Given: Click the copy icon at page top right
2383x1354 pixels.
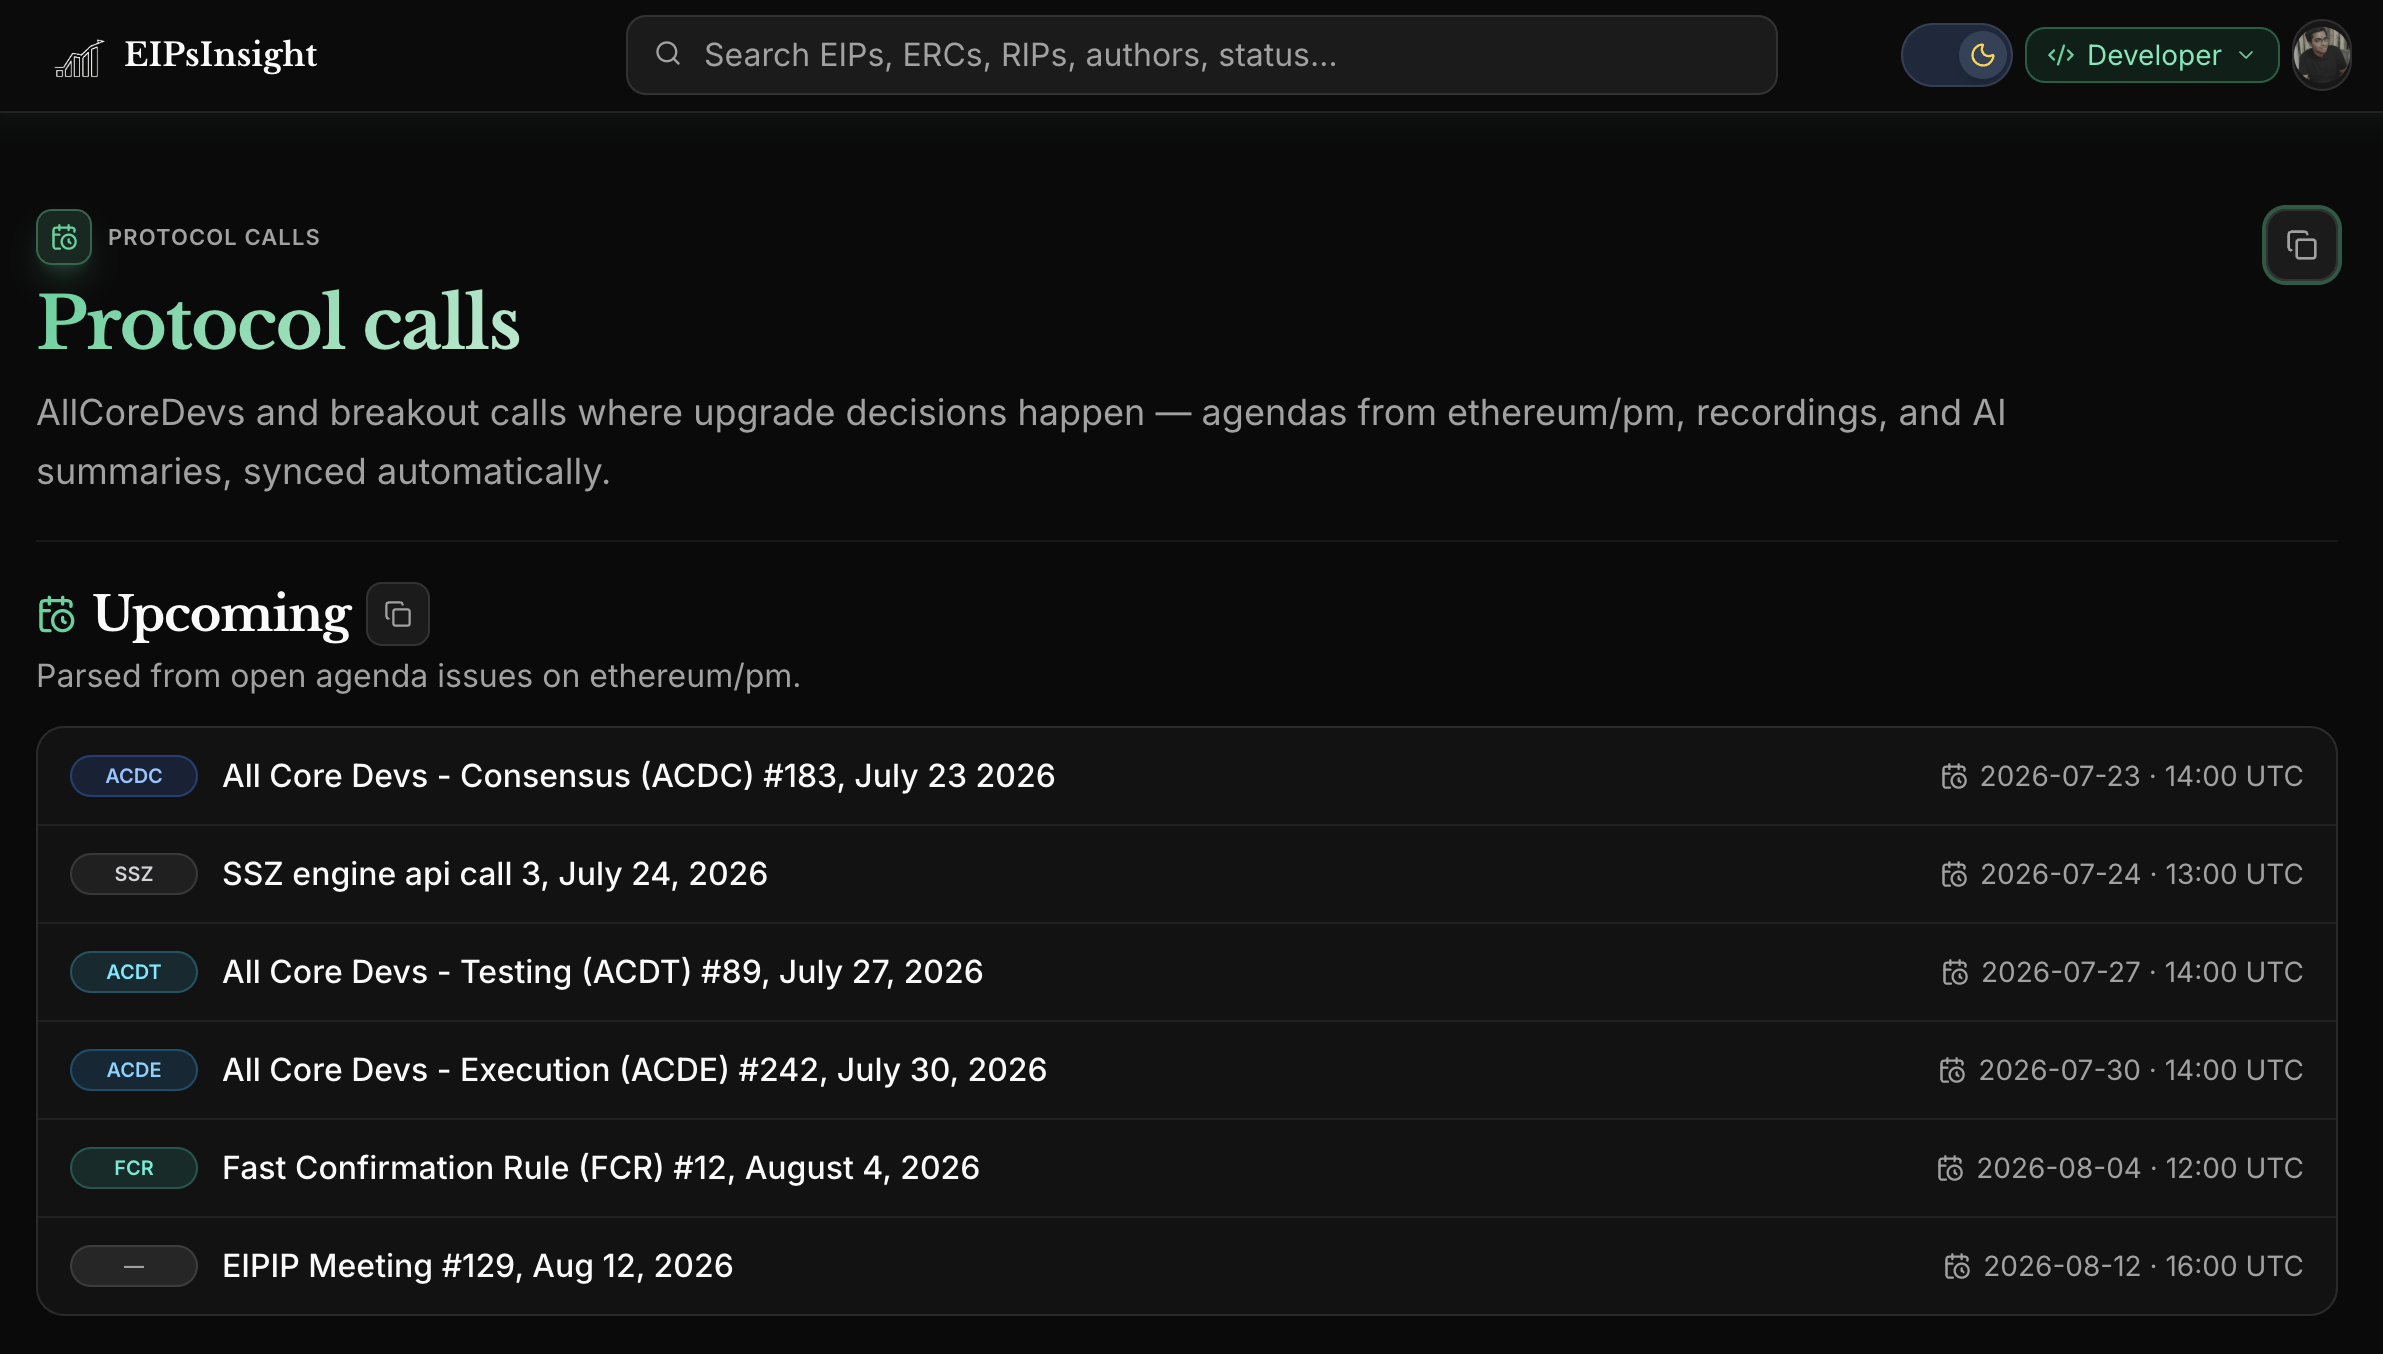Looking at the screenshot, I should [2301, 245].
